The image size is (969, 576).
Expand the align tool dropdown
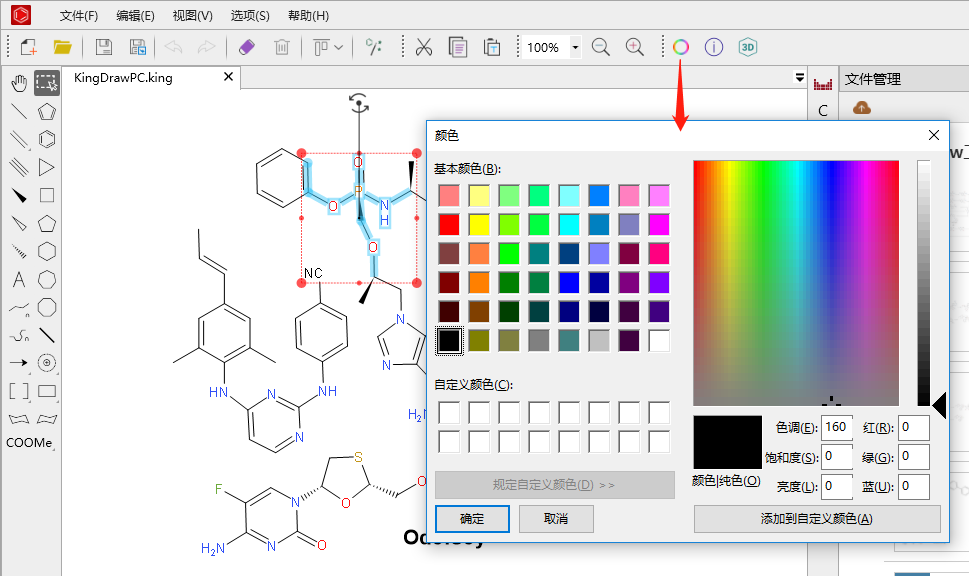click(340, 47)
